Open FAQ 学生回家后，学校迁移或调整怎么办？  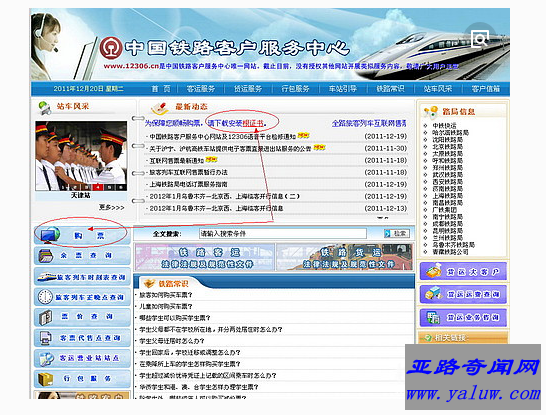(190, 353)
